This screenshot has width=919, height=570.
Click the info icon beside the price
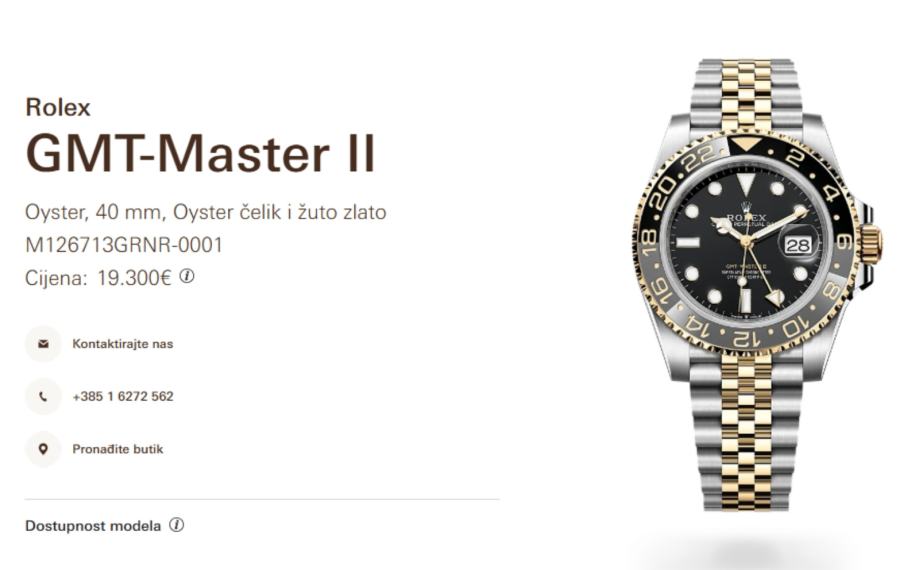(186, 276)
